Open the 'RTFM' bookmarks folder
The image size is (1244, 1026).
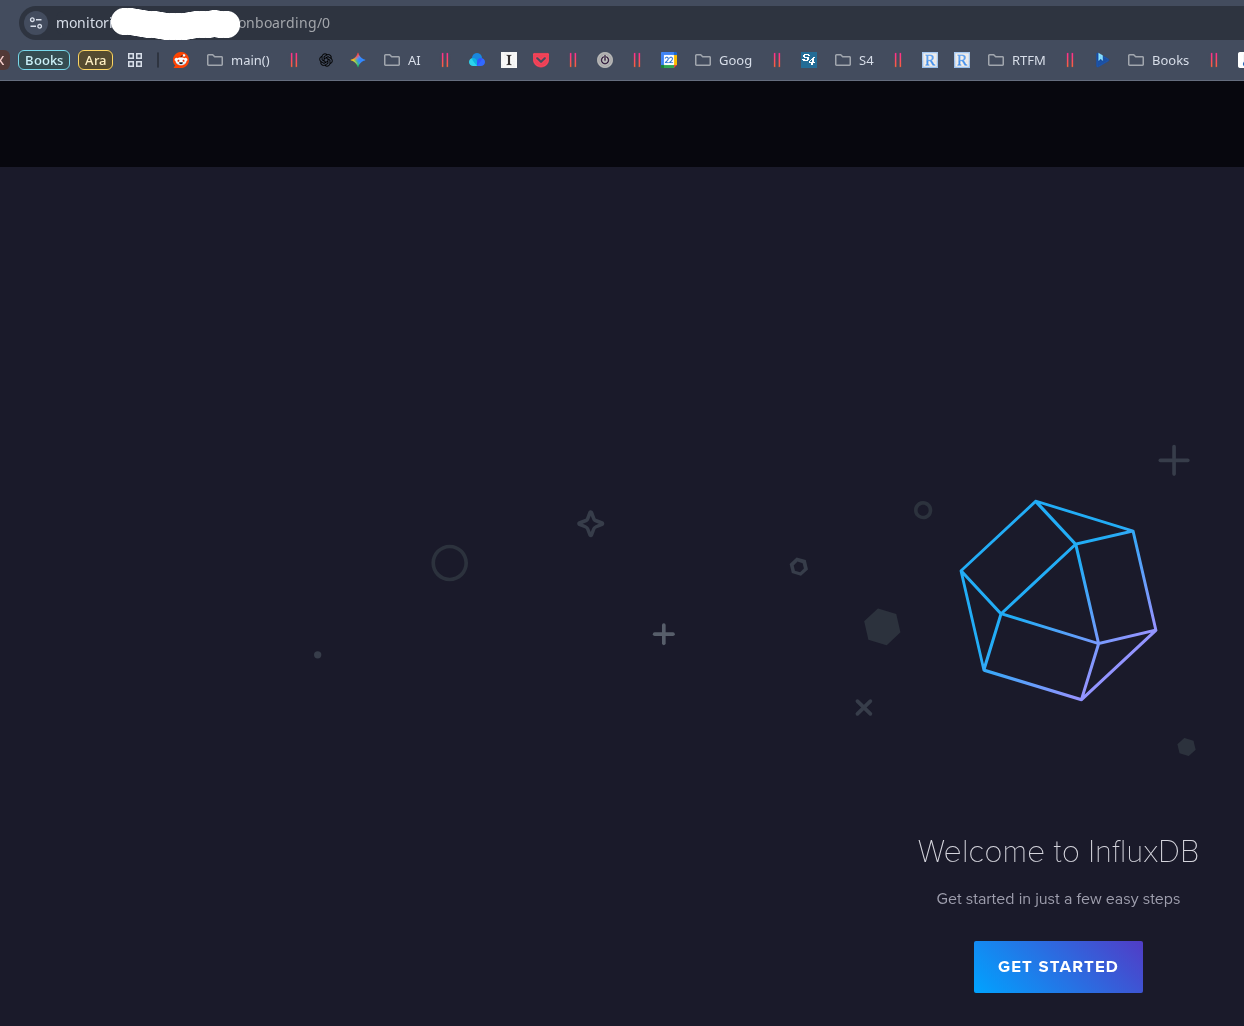pyautogui.click(x=1017, y=60)
